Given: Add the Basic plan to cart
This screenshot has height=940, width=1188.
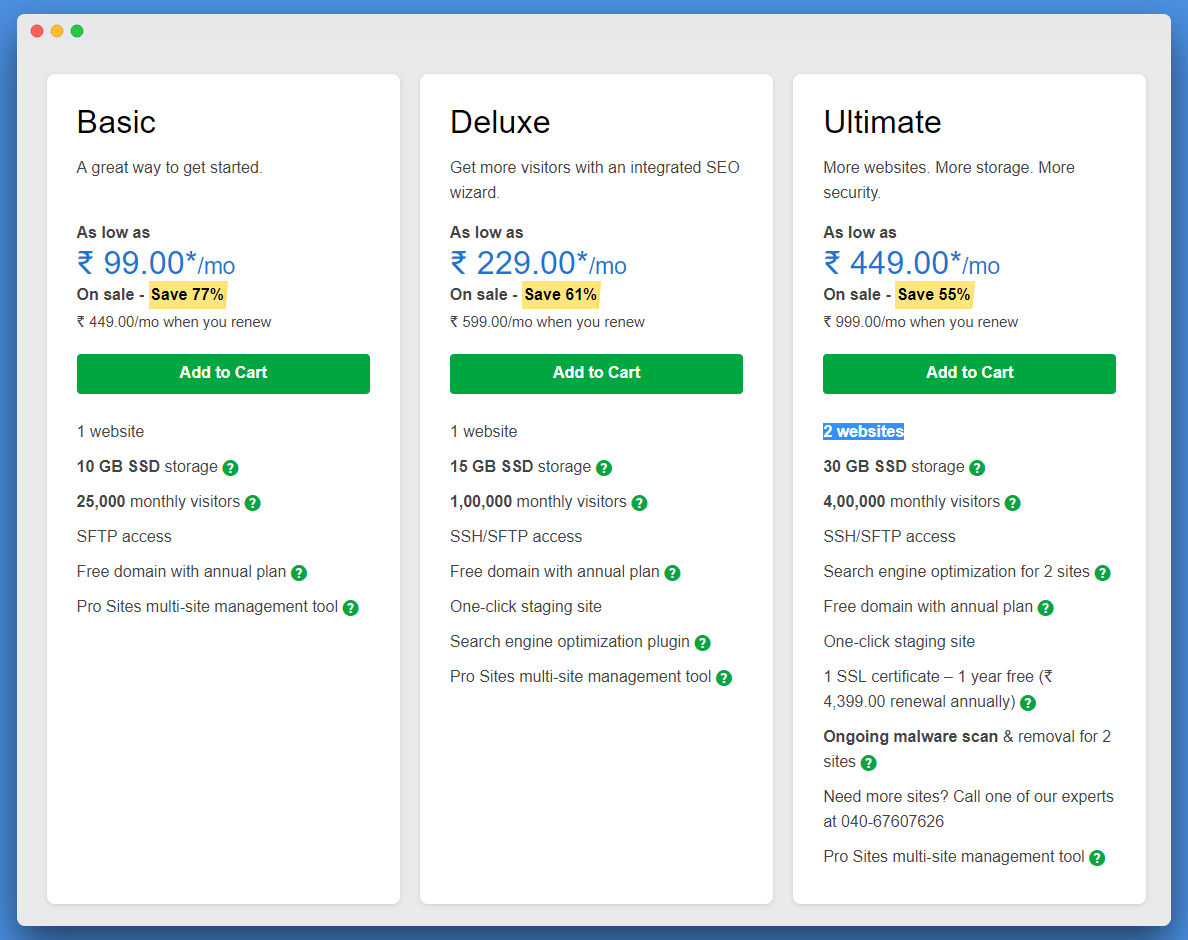Looking at the screenshot, I should [223, 373].
